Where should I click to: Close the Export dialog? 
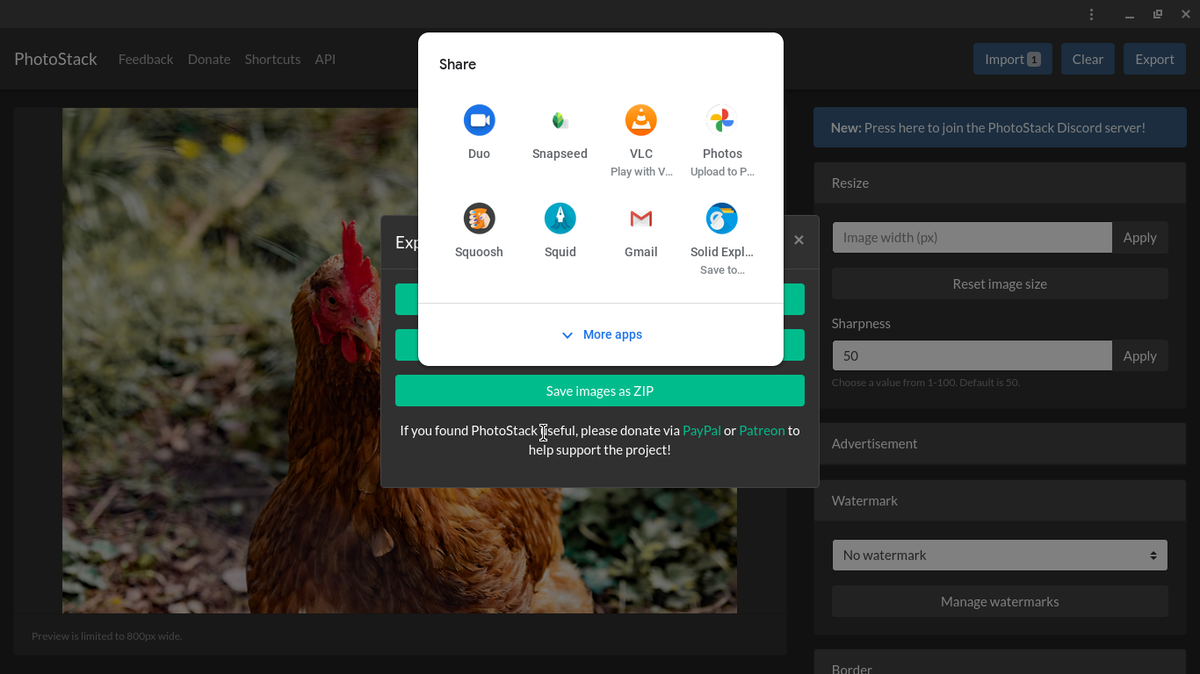coord(798,240)
